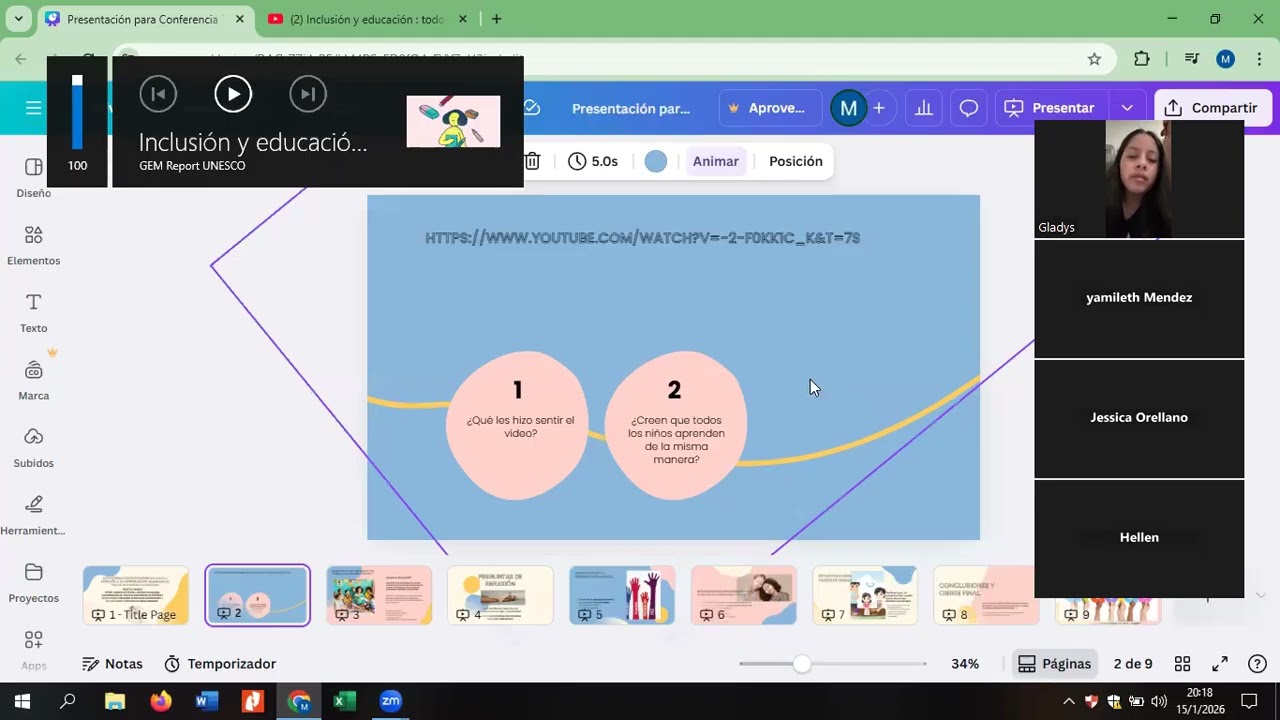The image size is (1280, 720).
Task: Edit the presentation title field
Action: coord(631,108)
